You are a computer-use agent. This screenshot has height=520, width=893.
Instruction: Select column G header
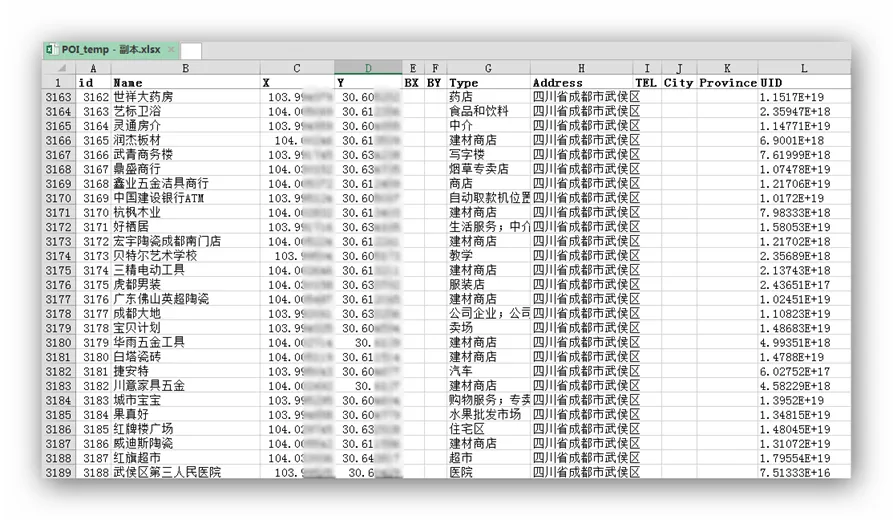coord(488,68)
